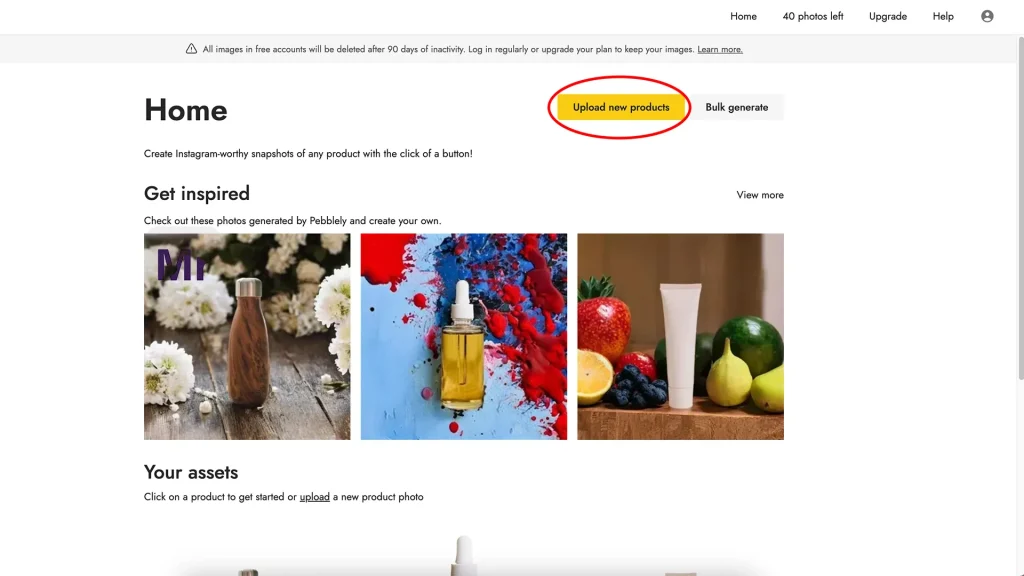Open the Help menu item
The height and width of the screenshot is (576, 1024).
click(942, 16)
